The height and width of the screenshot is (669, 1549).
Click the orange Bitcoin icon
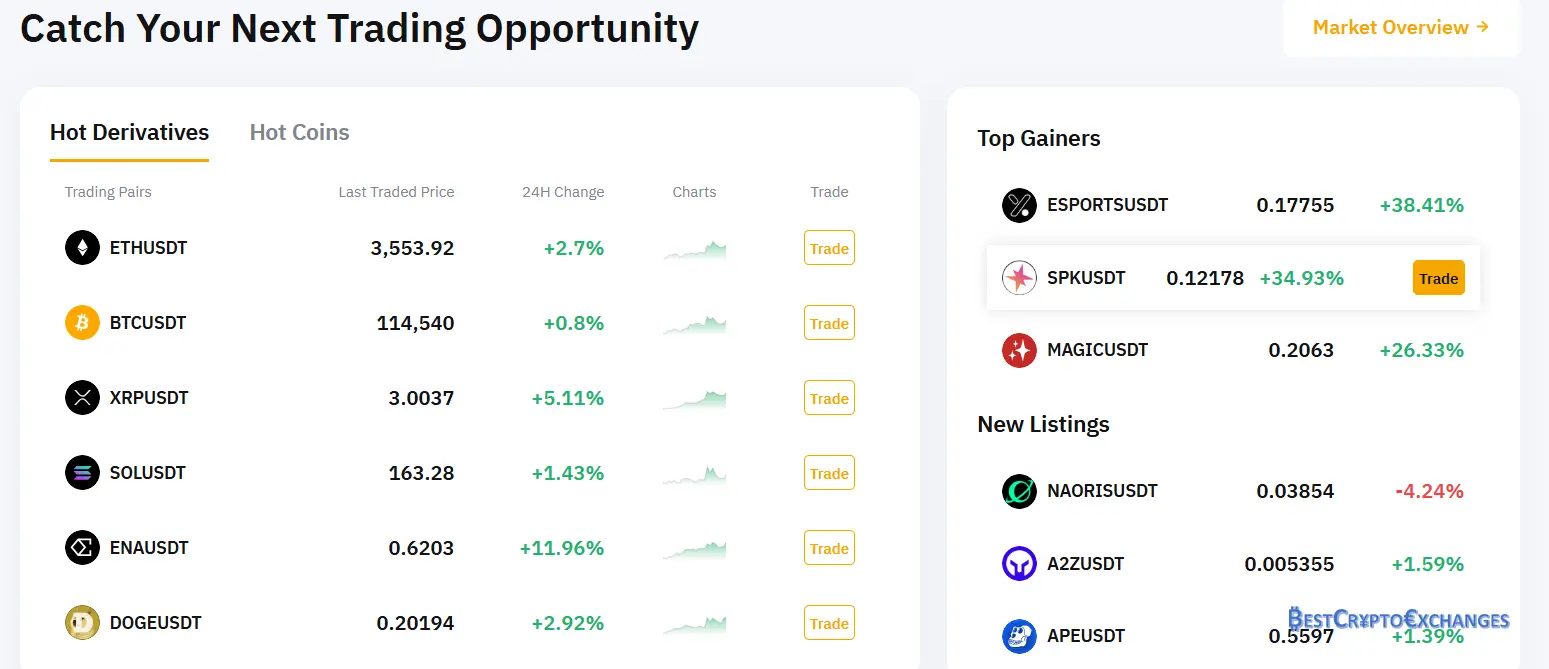(82, 323)
